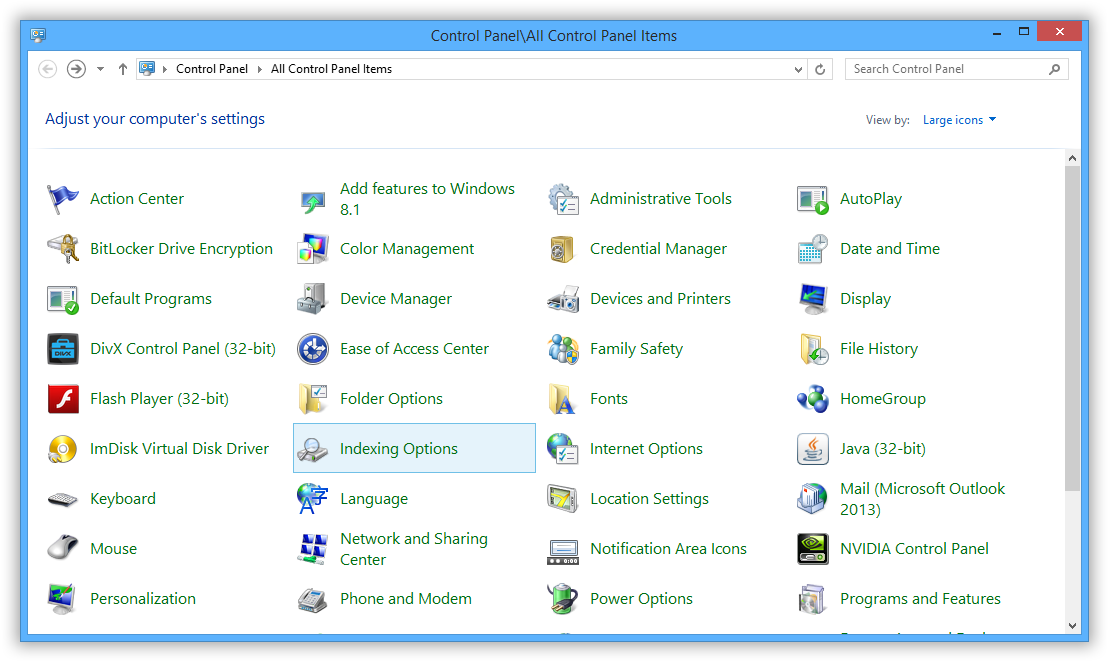Click the Internet Options link text
The width and height of the screenshot is (1109, 662).
(x=646, y=449)
